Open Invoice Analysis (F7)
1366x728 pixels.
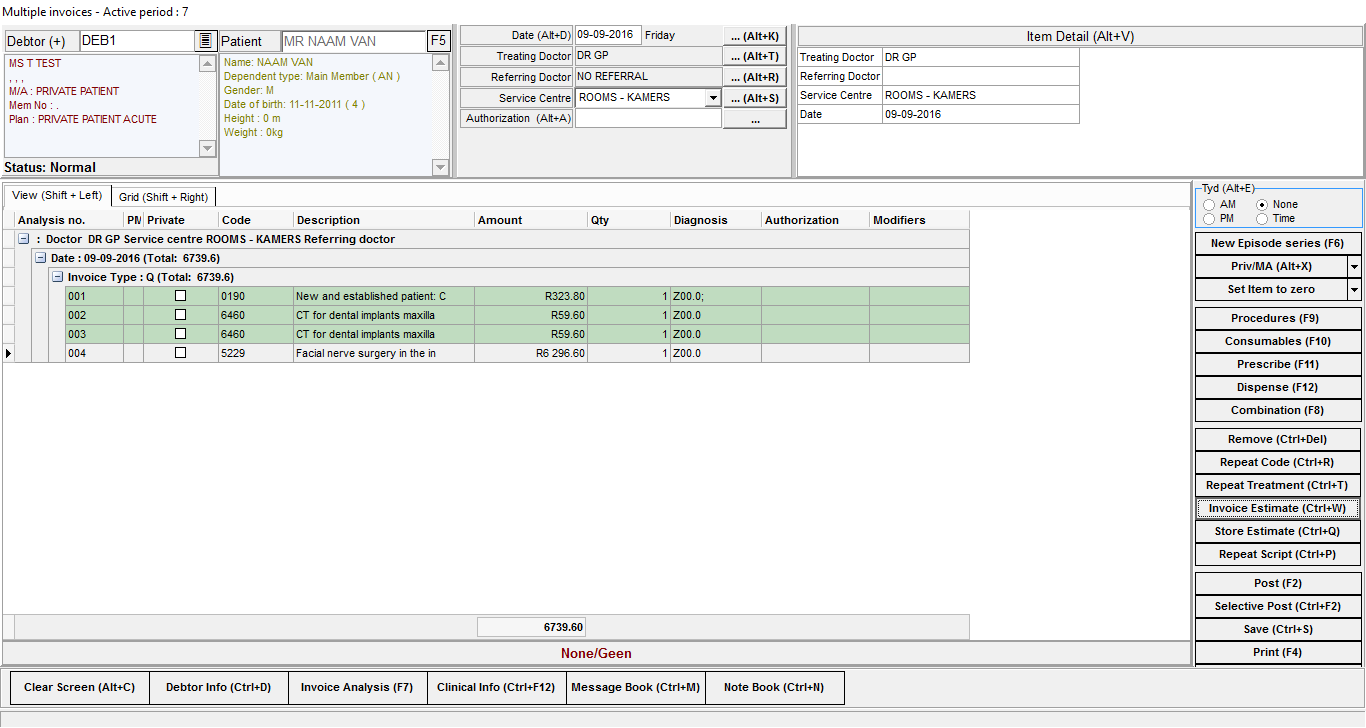tap(357, 688)
